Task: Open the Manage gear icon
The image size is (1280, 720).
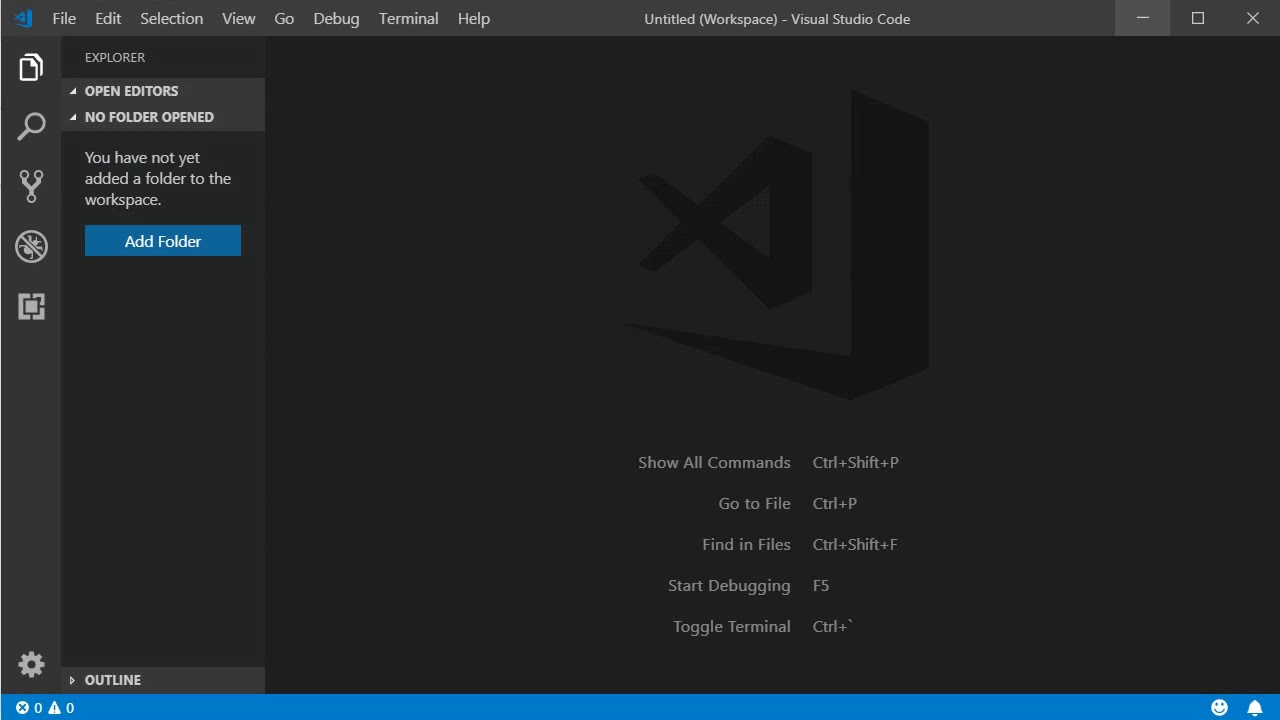Action: (x=31, y=664)
